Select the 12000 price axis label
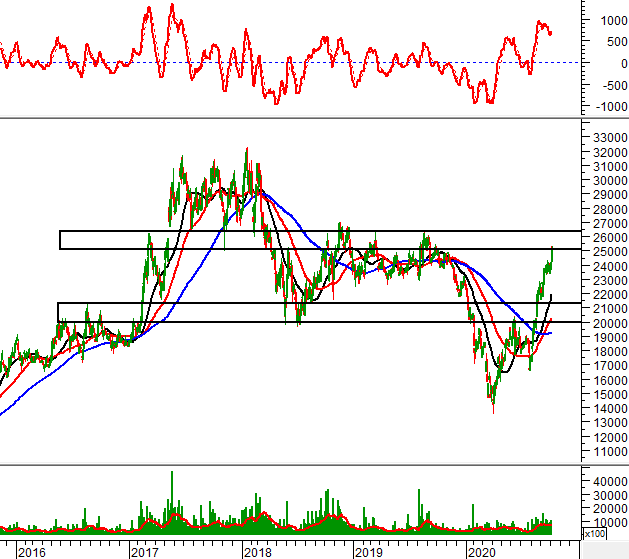629x559 pixels. 610,437
